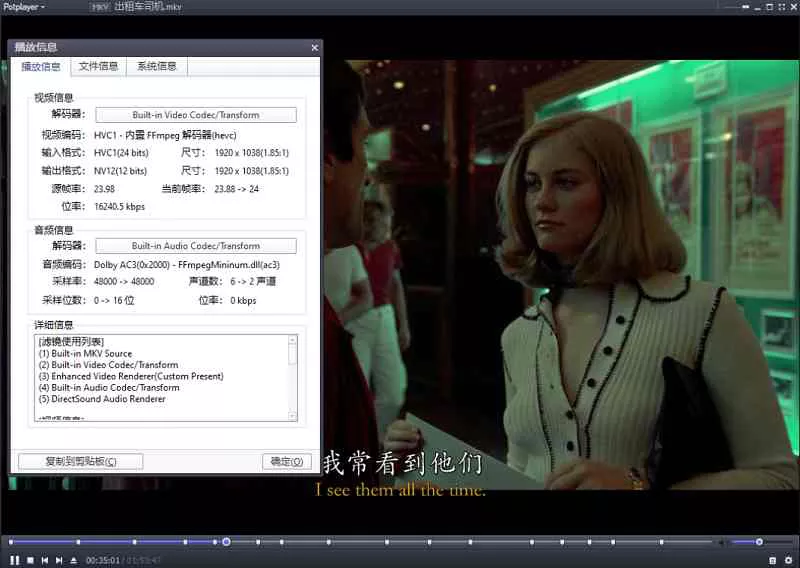800x568 pixels.
Task: Pause the video with the pause button
Action: [x=15, y=560]
